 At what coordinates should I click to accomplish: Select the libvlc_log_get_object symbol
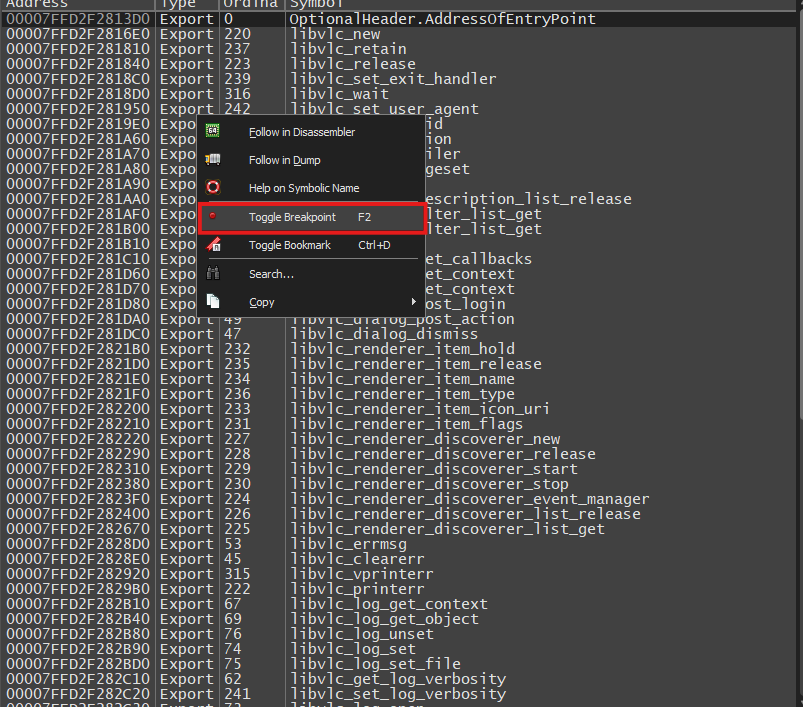384,619
